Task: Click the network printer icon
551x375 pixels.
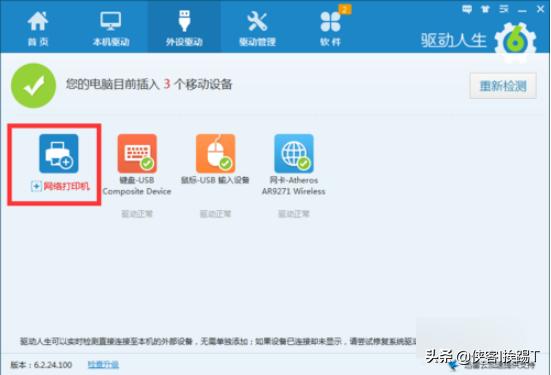Action: point(59,153)
